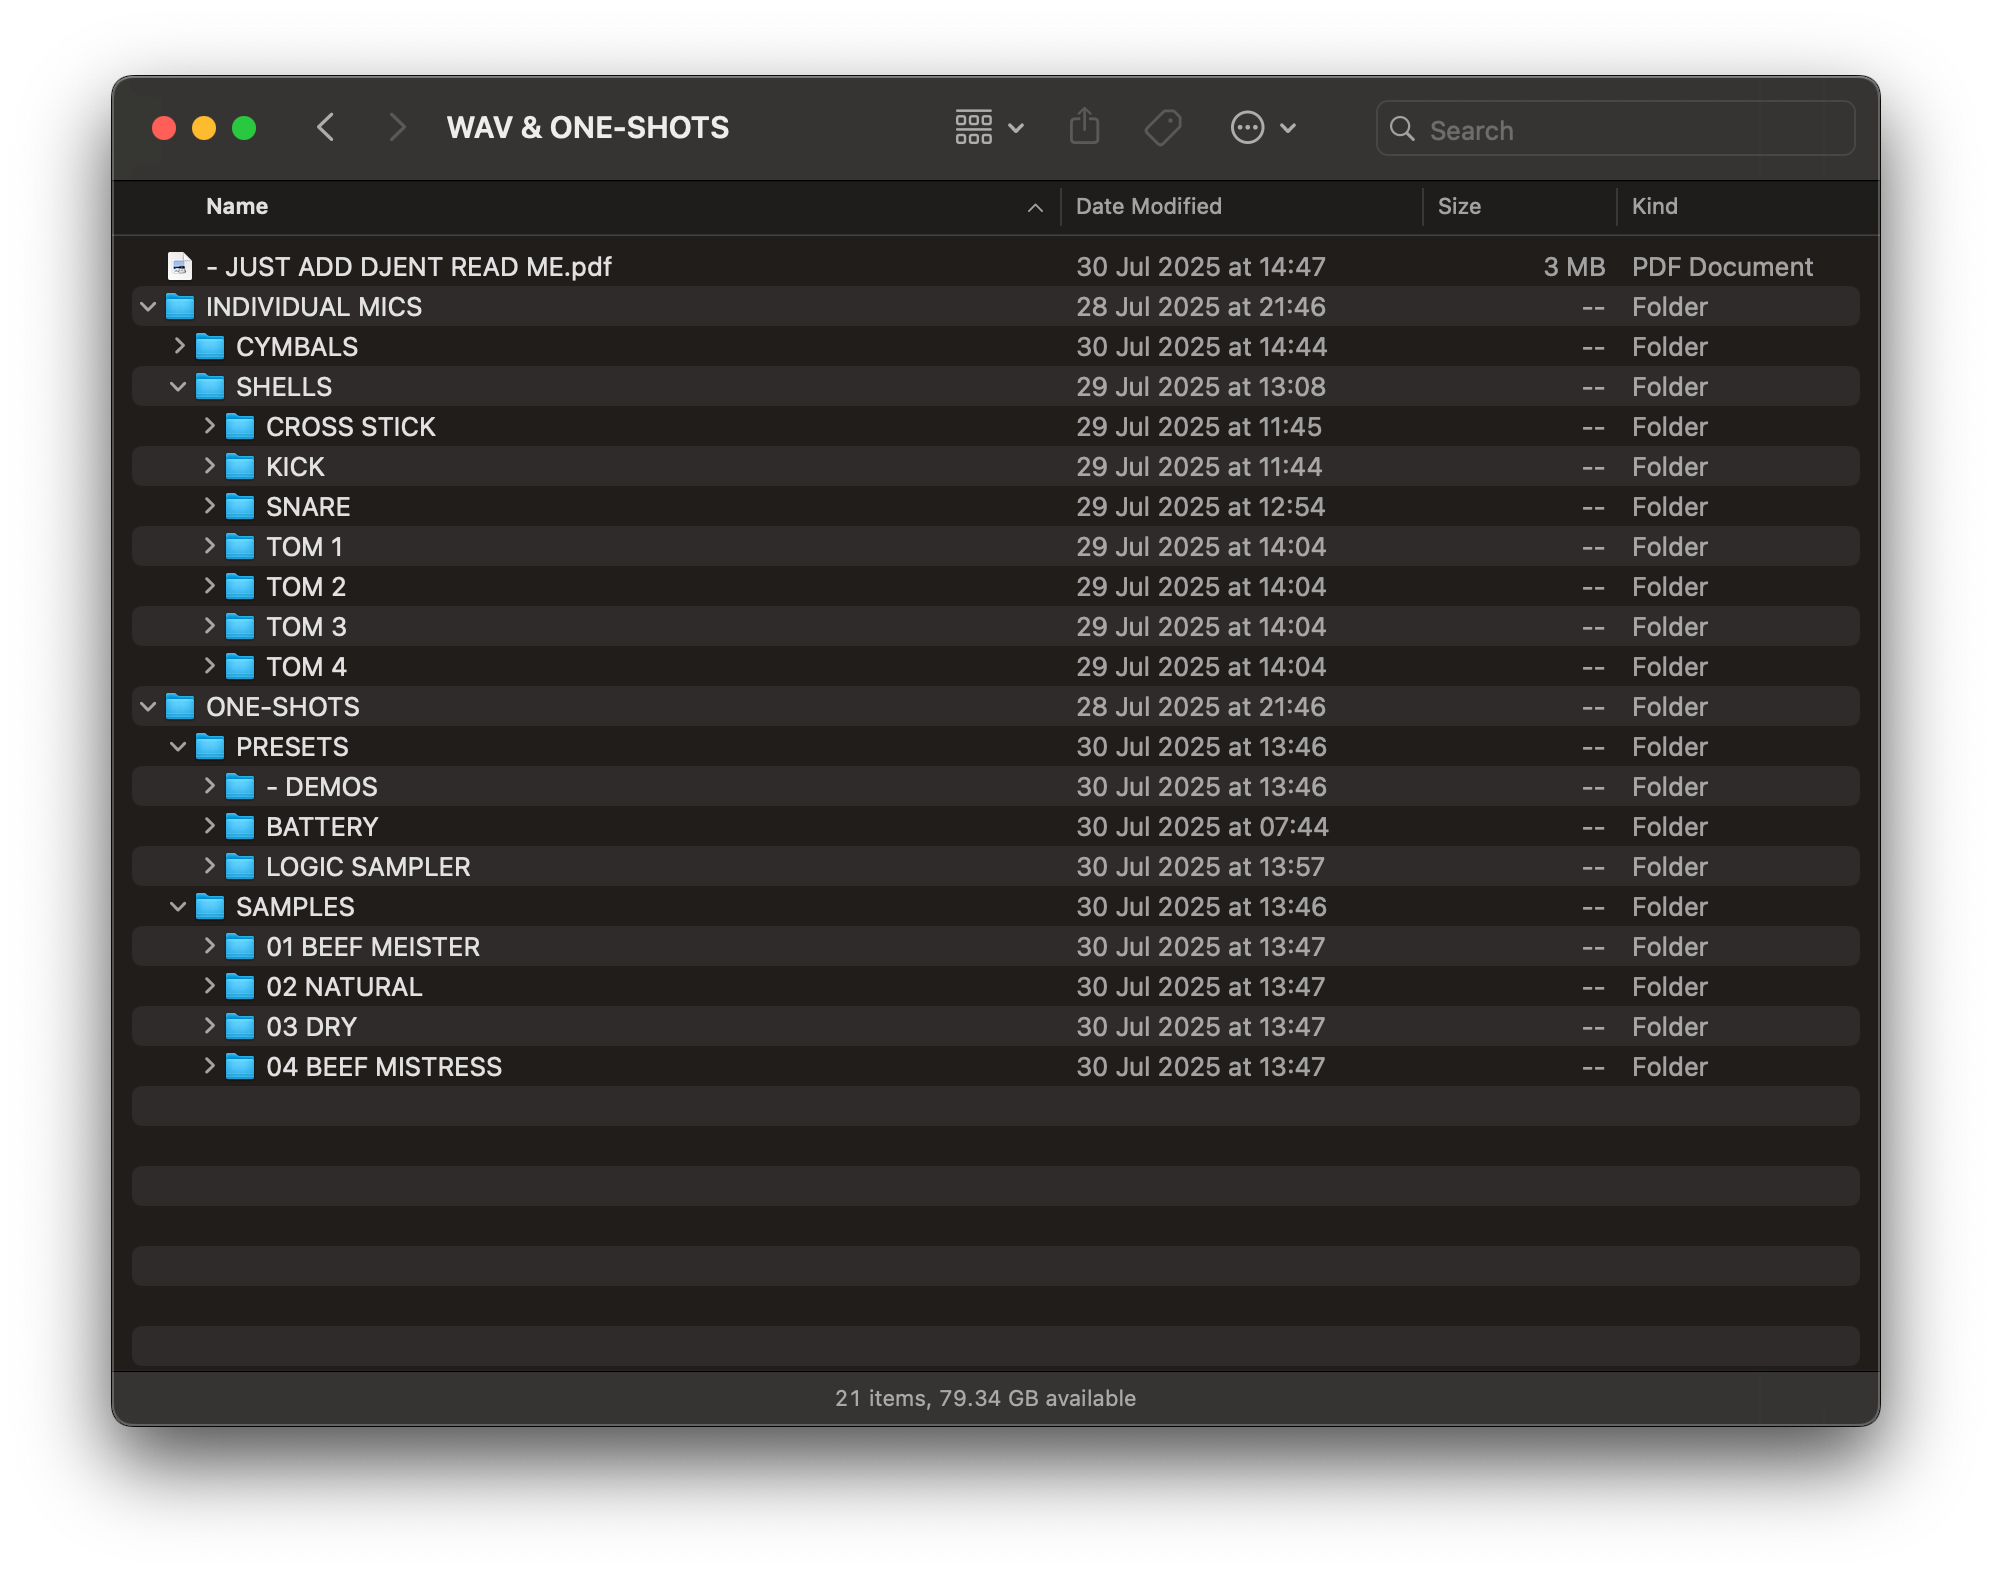Image resolution: width=1992 pixels, height=1574 pixels.
Task: Collapse the INDIVIDUAL MICS folder
Action: pos(148,306)
